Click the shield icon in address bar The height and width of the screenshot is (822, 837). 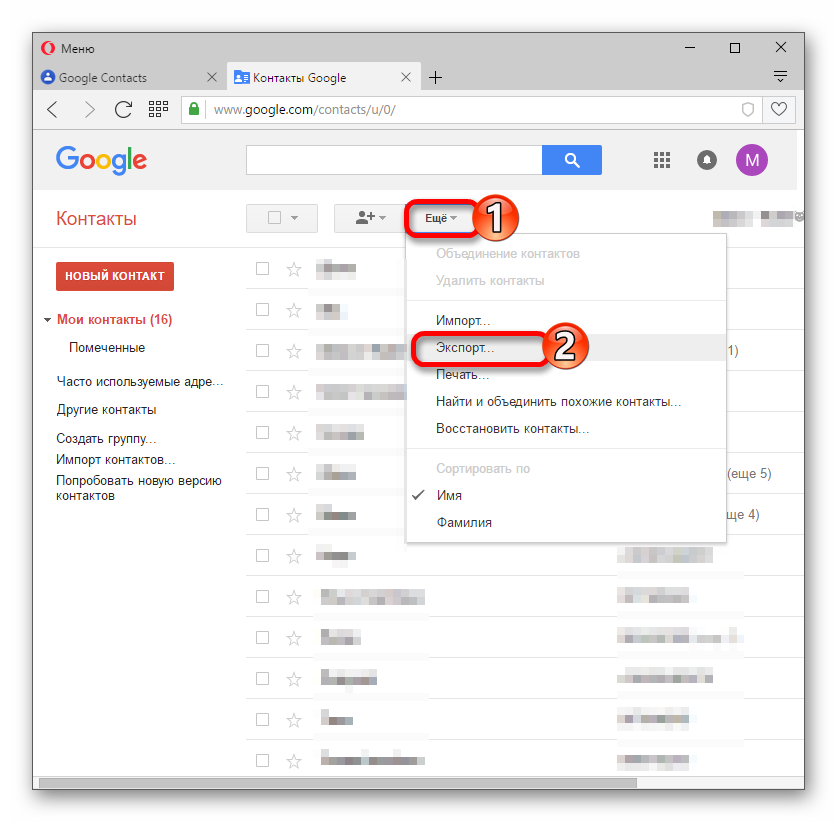pos(748,109)
